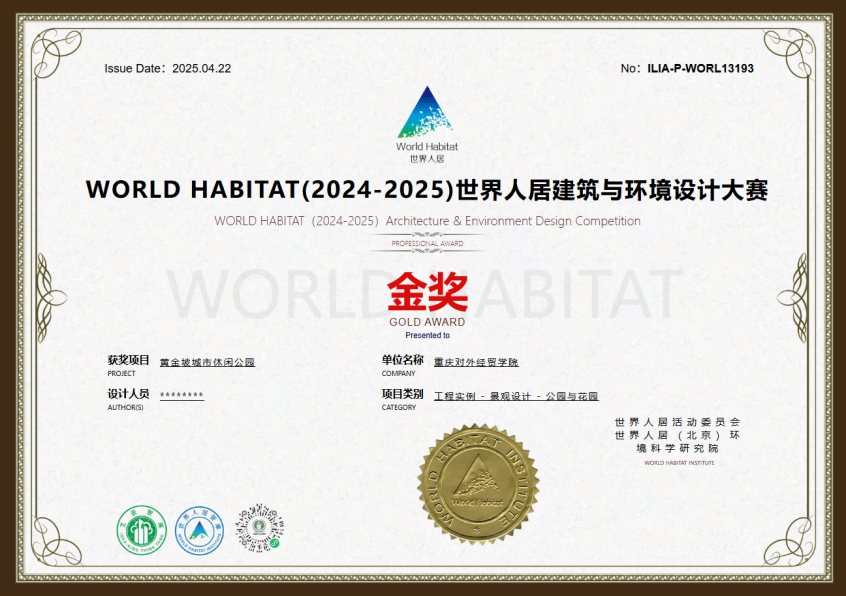Click the masked author asterisks field
This screenshot has height=596, width=846.
tap(181, 396)
